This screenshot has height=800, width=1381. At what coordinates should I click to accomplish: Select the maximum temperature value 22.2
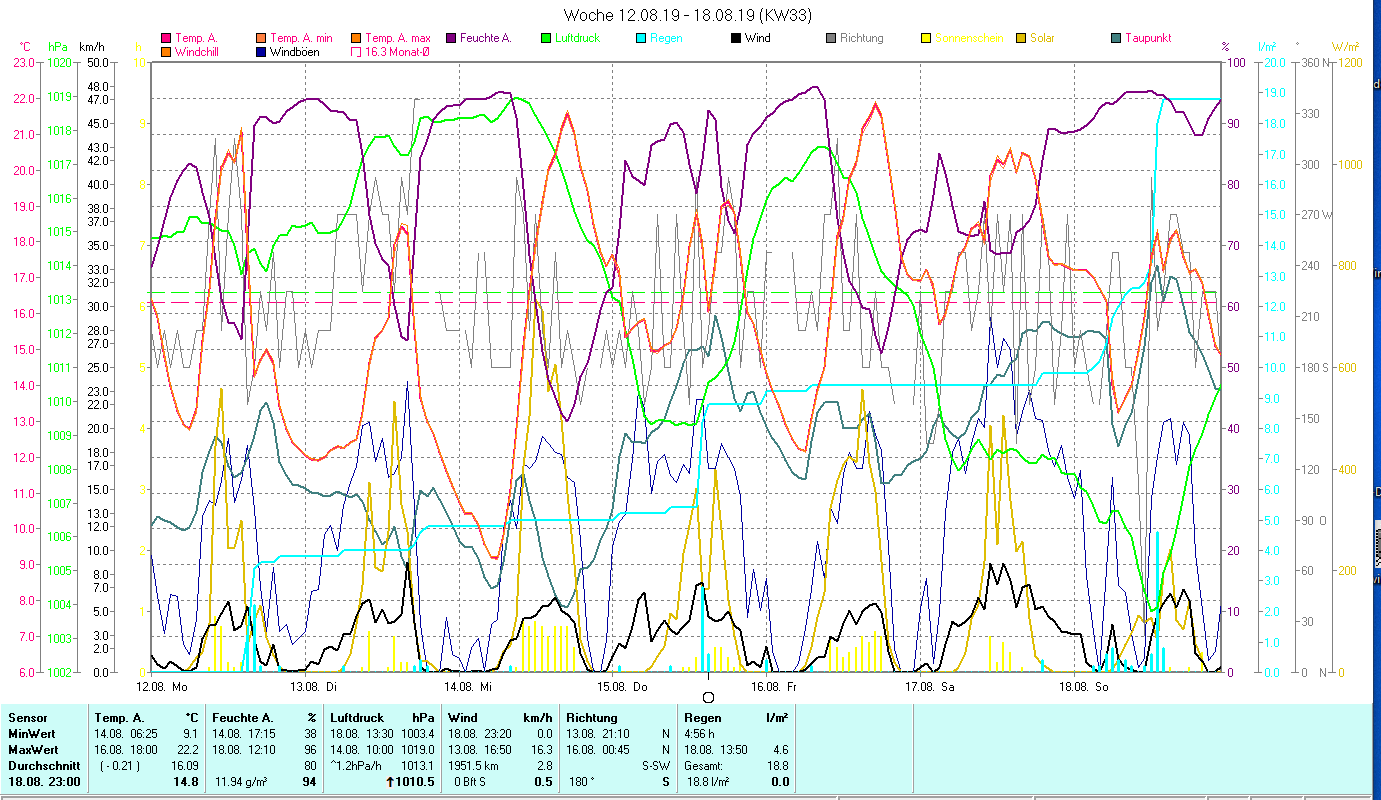(187, 749)
